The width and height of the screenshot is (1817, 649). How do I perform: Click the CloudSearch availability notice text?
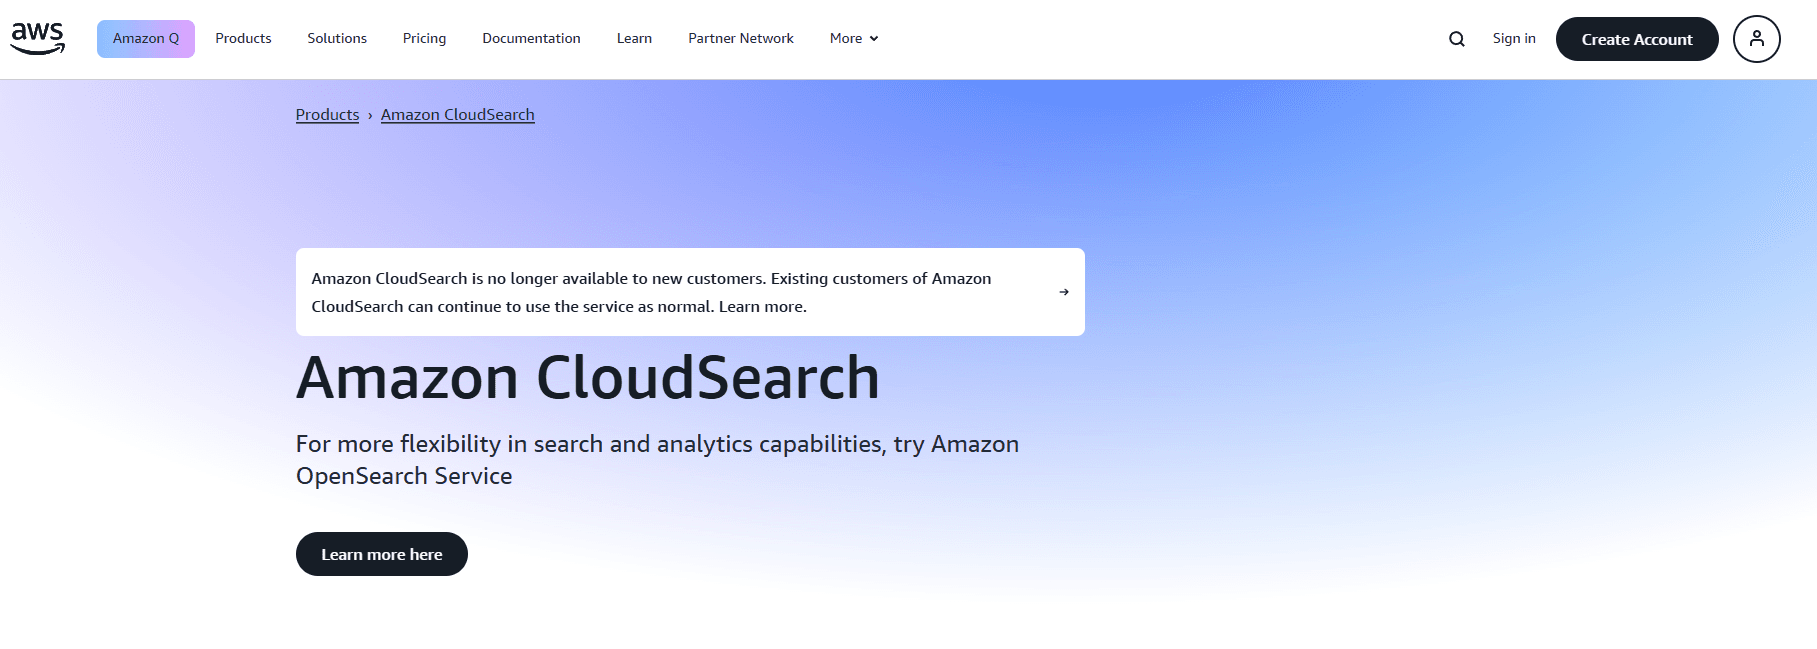[651, 292]
